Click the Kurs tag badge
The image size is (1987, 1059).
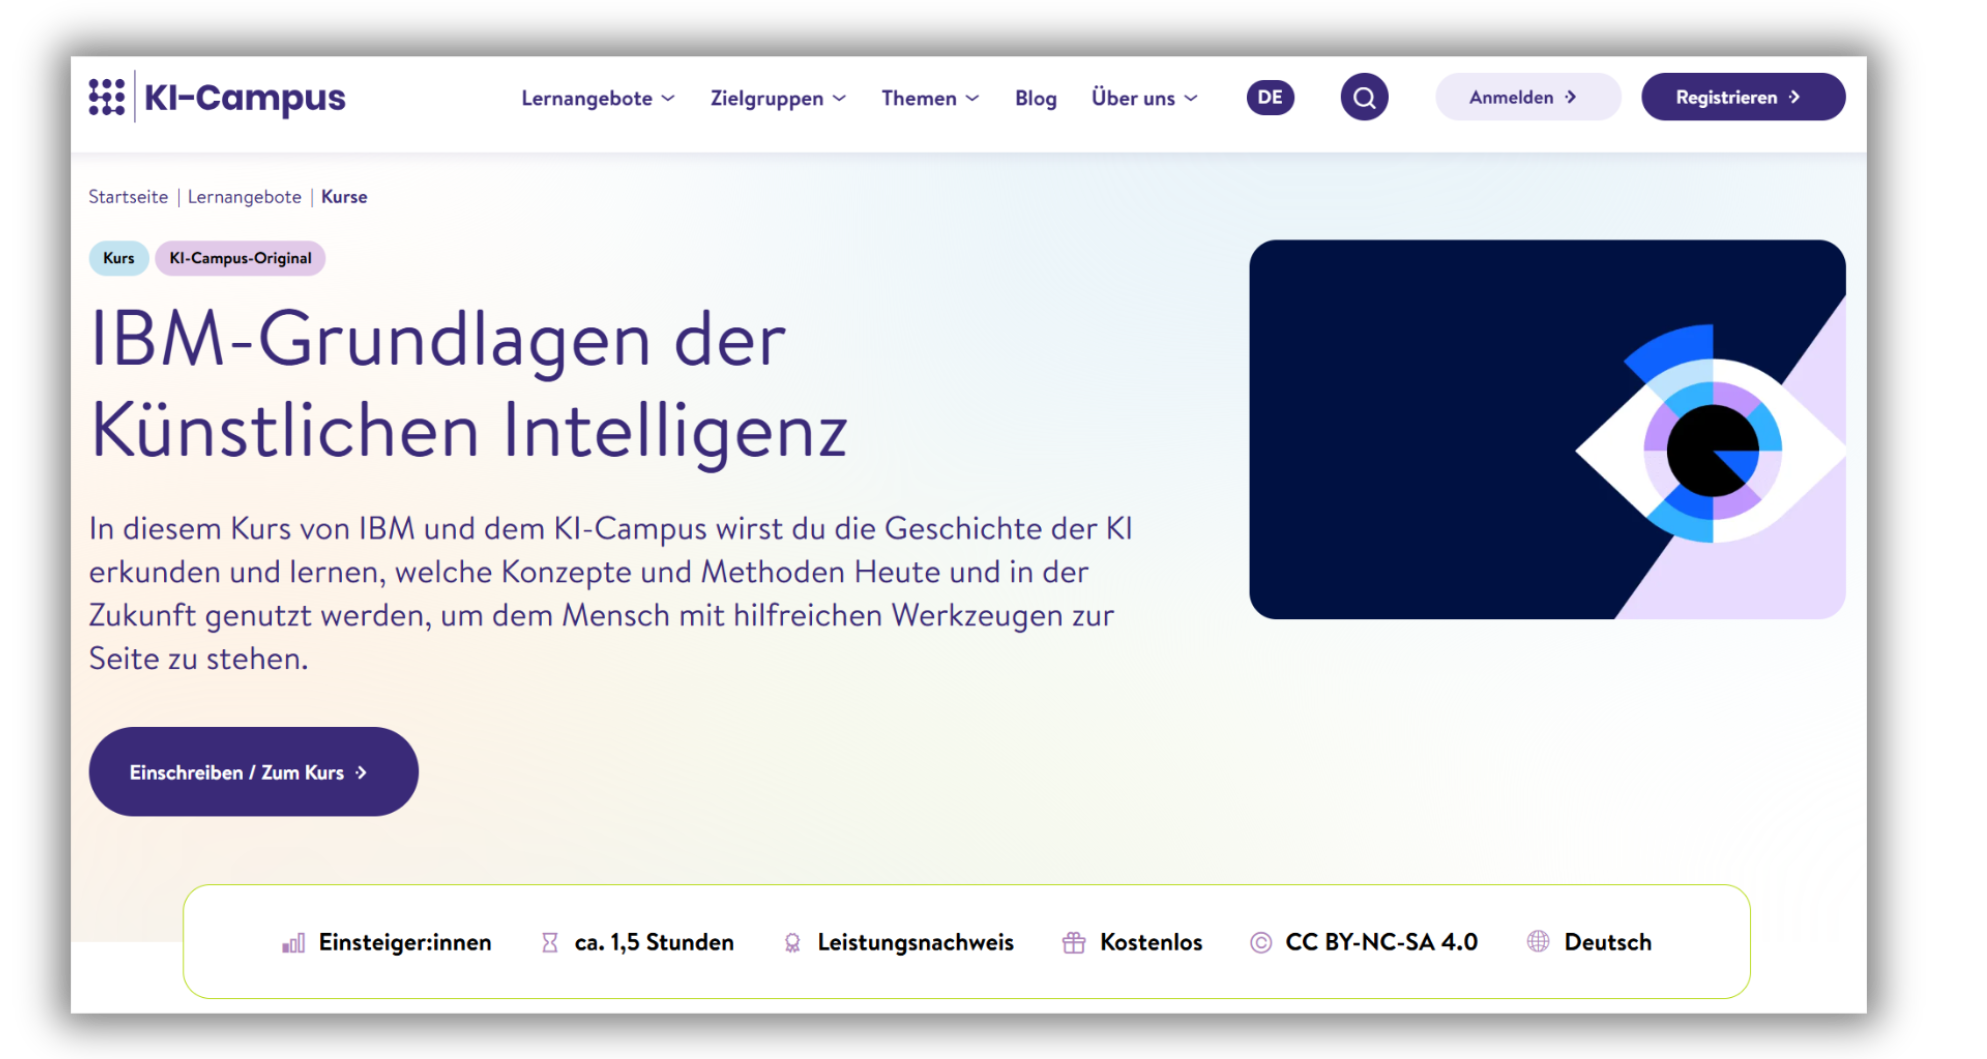click(119, 258)
